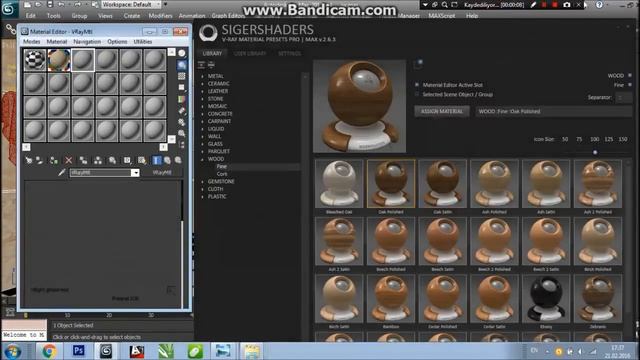The width and height of the screenshot is (640, 360).
Task: Set icon size to 125
Action: tap(609, 139)
